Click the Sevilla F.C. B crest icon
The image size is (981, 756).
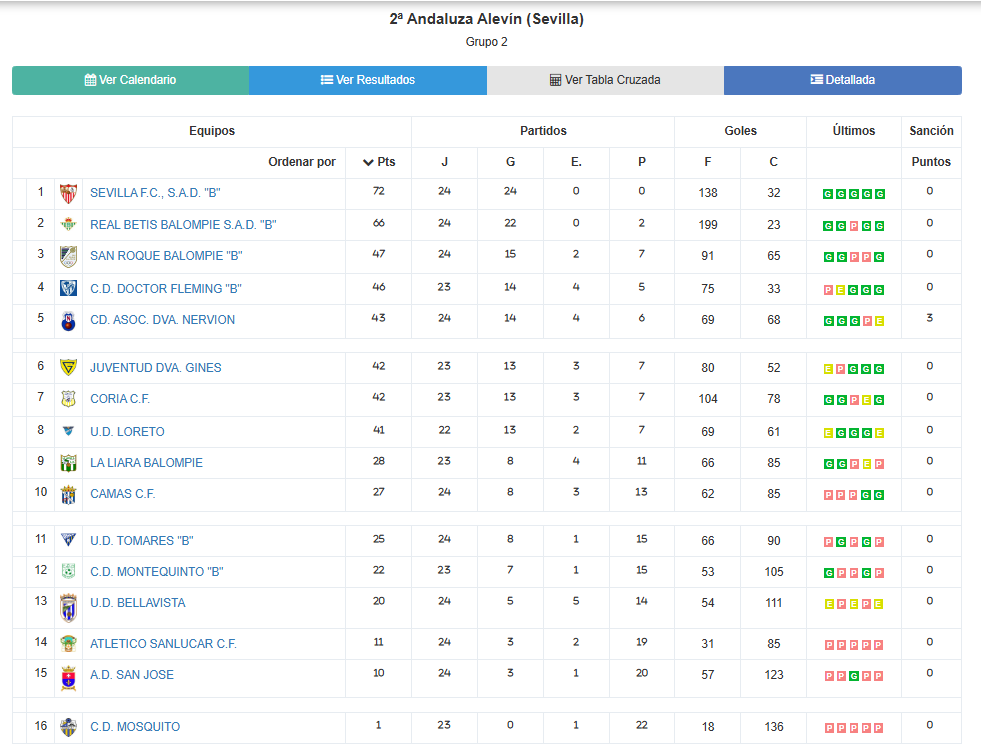68,193
